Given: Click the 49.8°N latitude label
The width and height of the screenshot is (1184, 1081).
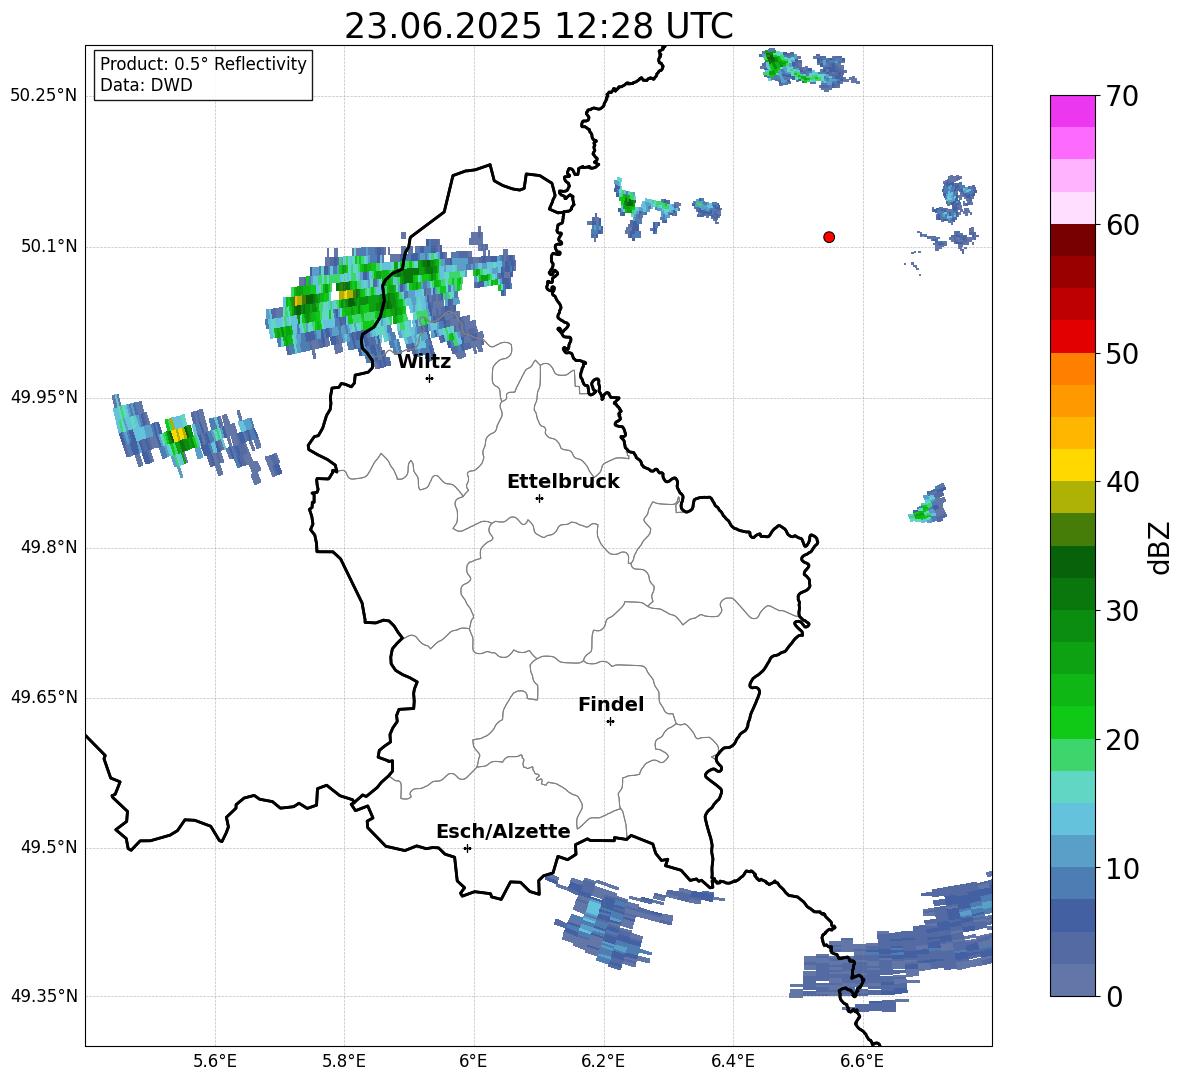Looking at the screenshot, I should [x=49, y=547].
